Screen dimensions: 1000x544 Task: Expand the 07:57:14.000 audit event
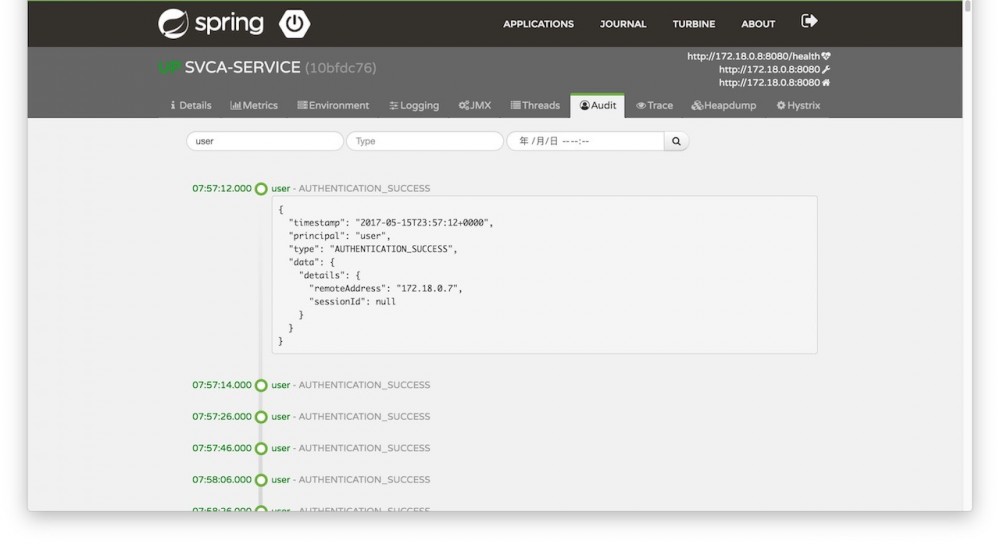(350, 385)
